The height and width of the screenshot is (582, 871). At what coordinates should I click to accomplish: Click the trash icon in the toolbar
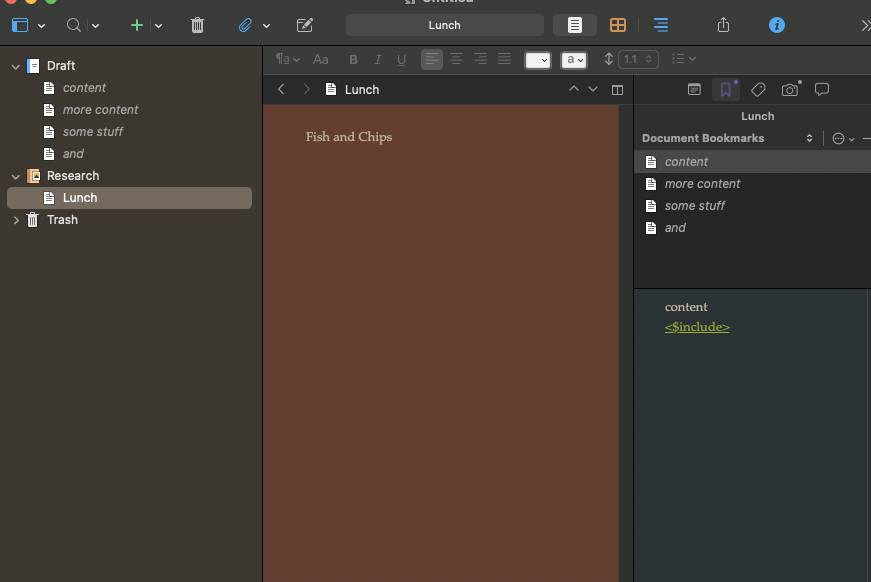197,25
